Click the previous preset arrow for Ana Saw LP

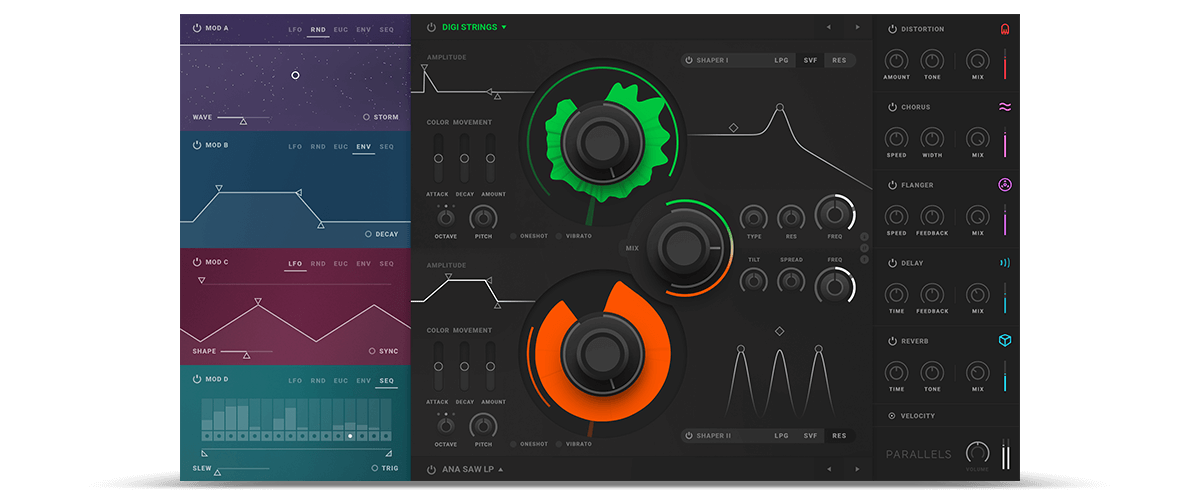(x=828, y=469)
